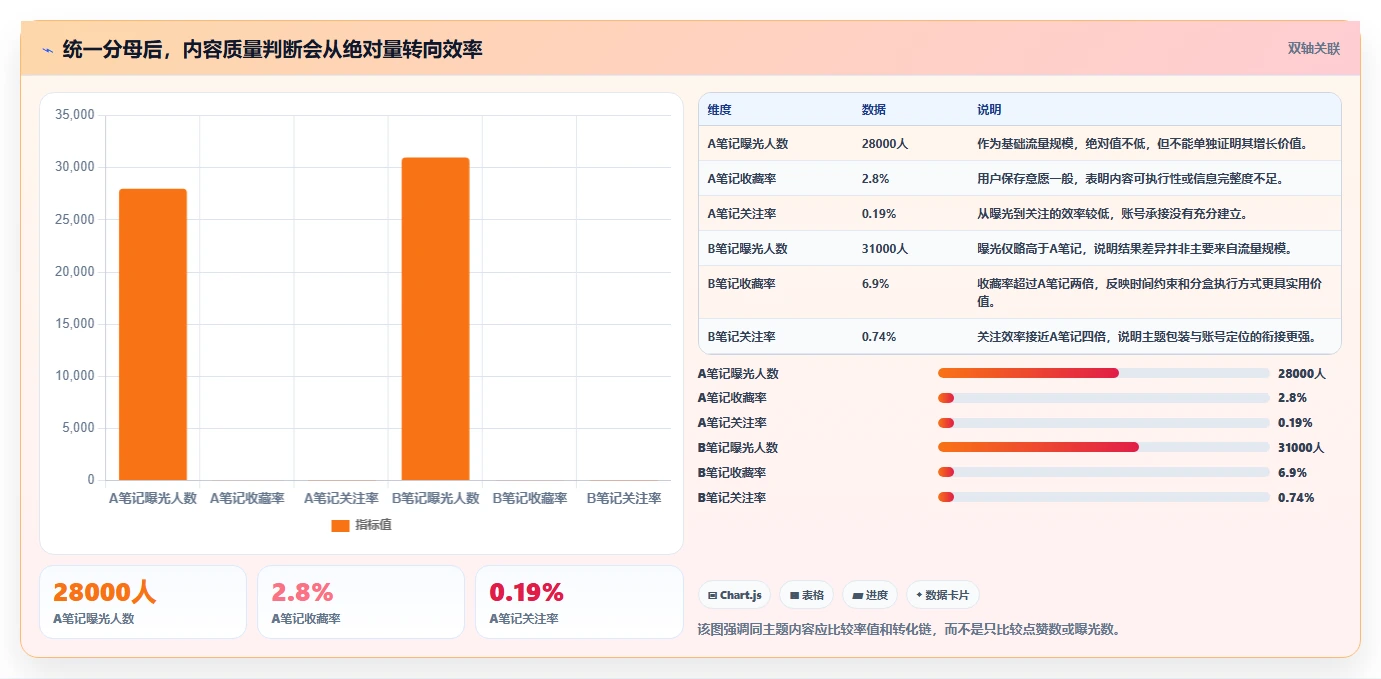The width and height of the screenshot is (1381, 679).
Task: Select the 进度 tag pill
Action: pyautogui.click(x=870, y=595)
